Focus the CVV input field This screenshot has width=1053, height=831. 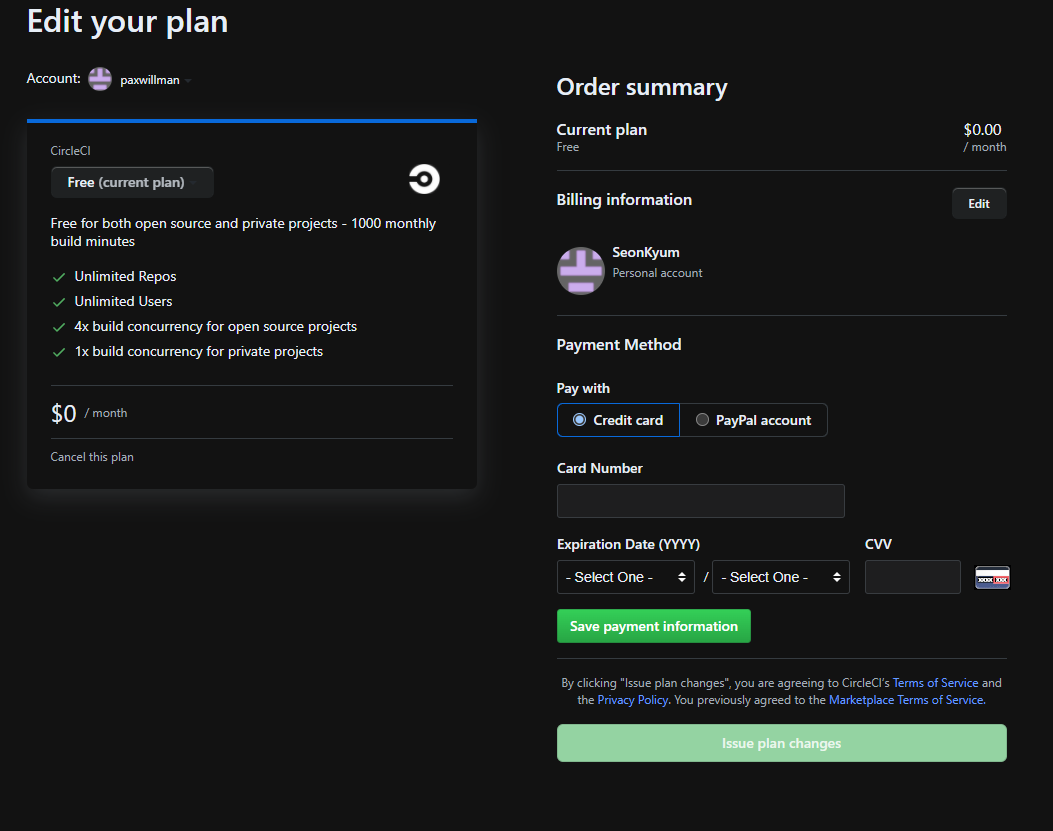point(912,577)
